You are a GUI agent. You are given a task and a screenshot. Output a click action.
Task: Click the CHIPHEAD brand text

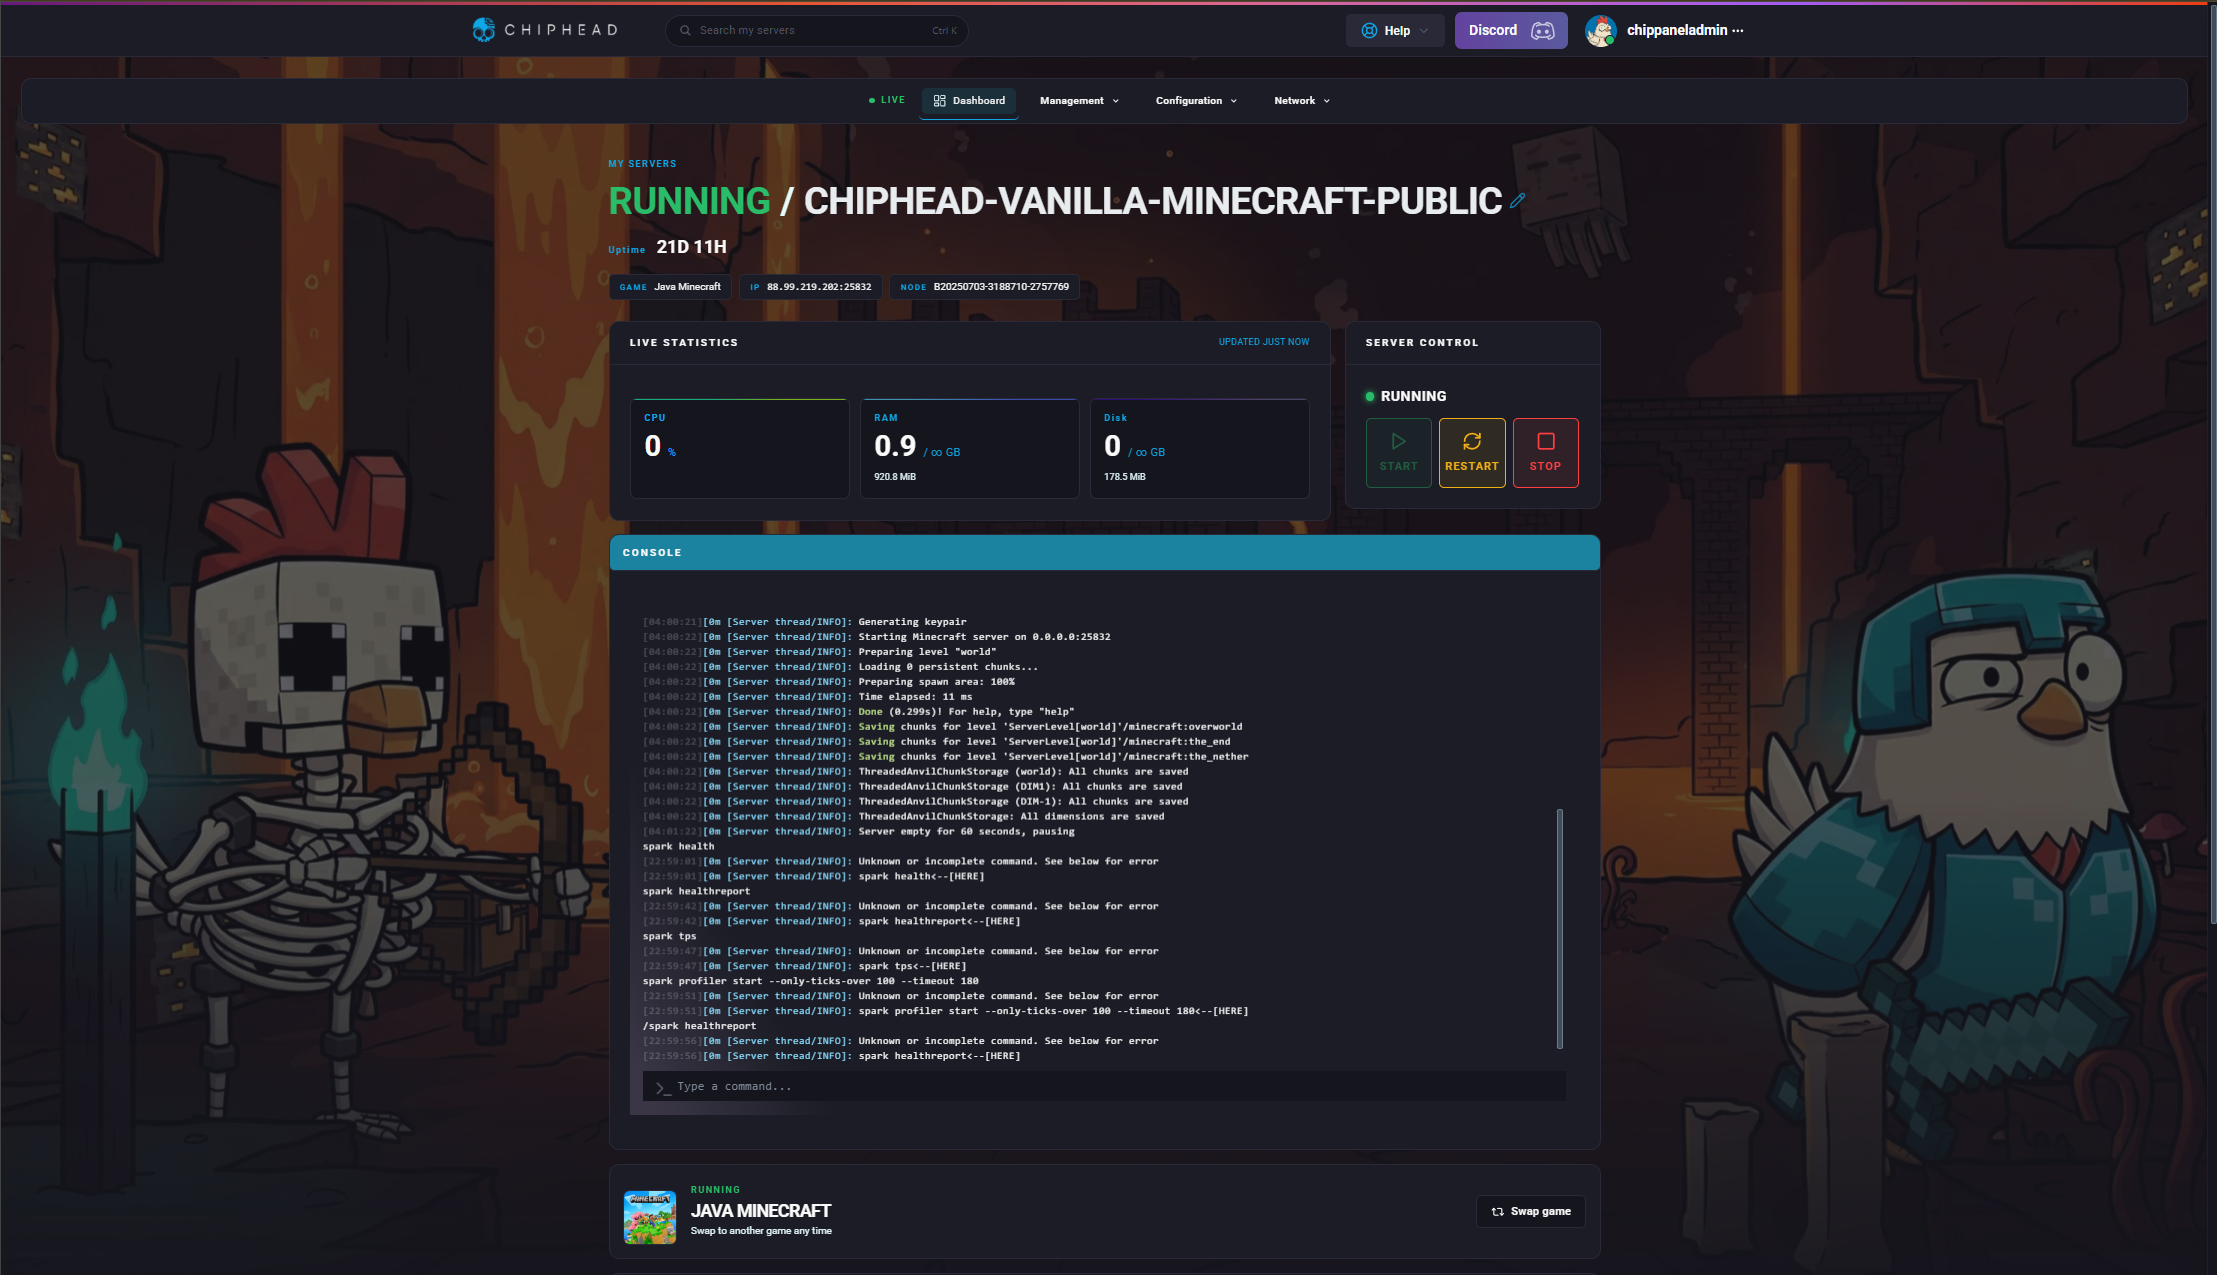[x=561, y=30]
